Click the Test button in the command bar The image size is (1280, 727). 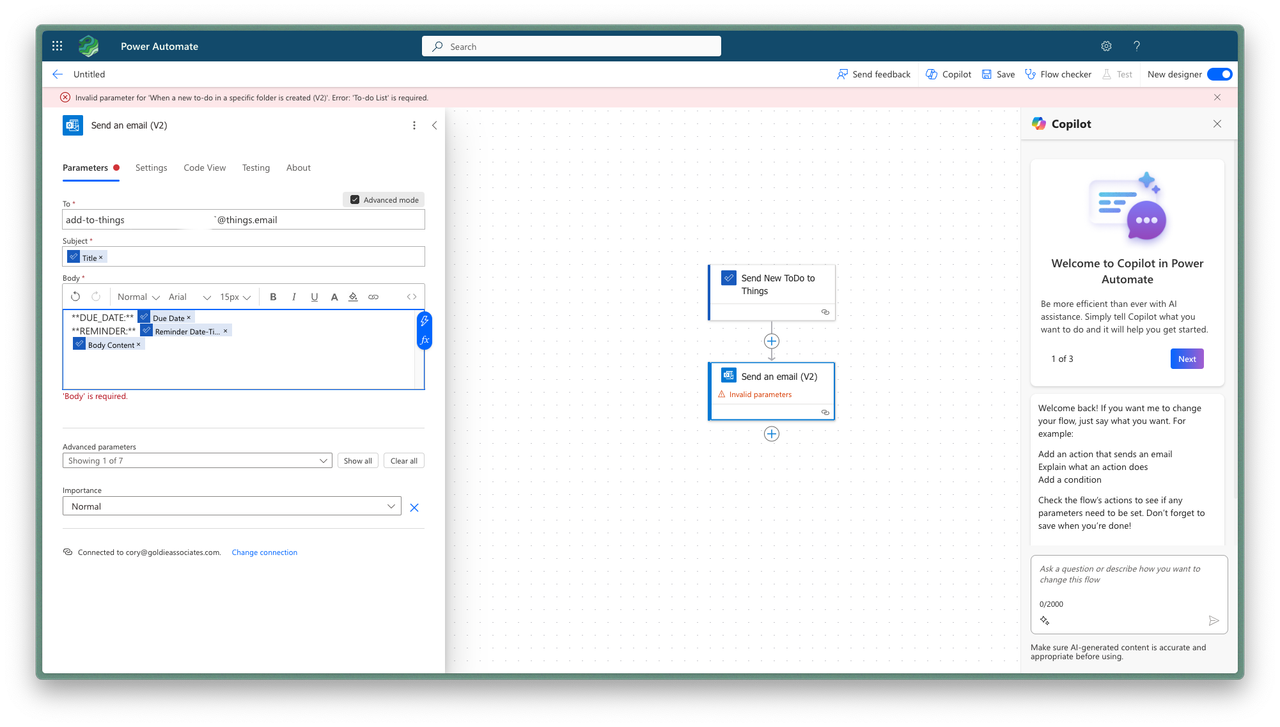click(x=1117, y=74)
